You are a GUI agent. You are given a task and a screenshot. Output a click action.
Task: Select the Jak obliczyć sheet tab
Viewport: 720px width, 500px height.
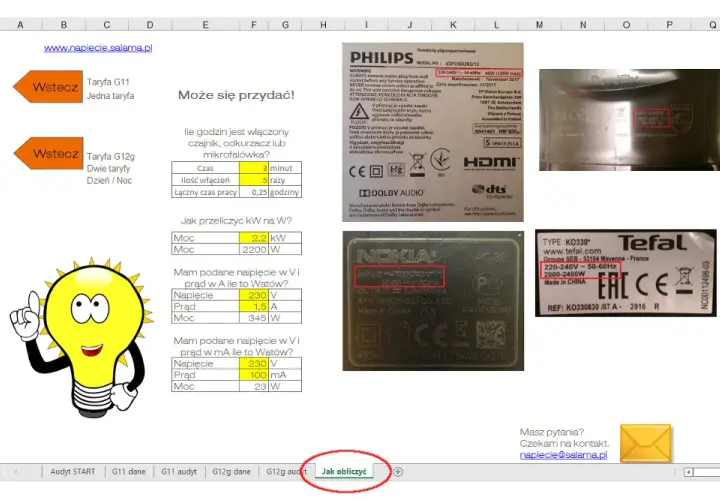(x=344, y=472)
